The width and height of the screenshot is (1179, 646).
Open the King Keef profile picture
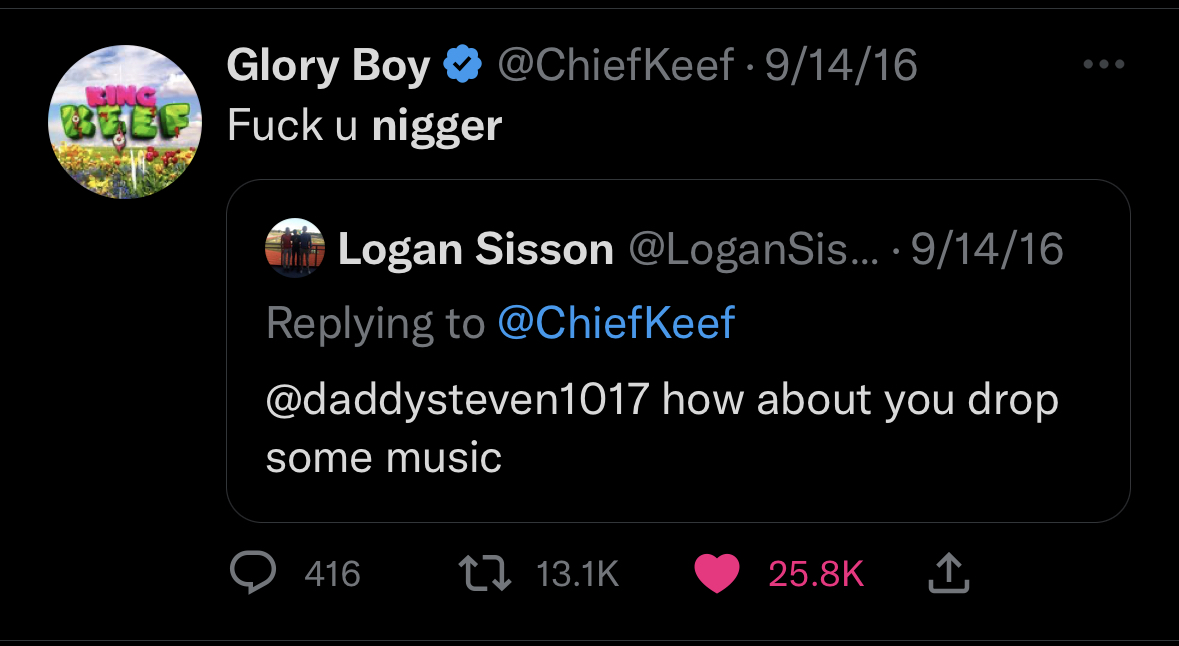click(125, 122)
